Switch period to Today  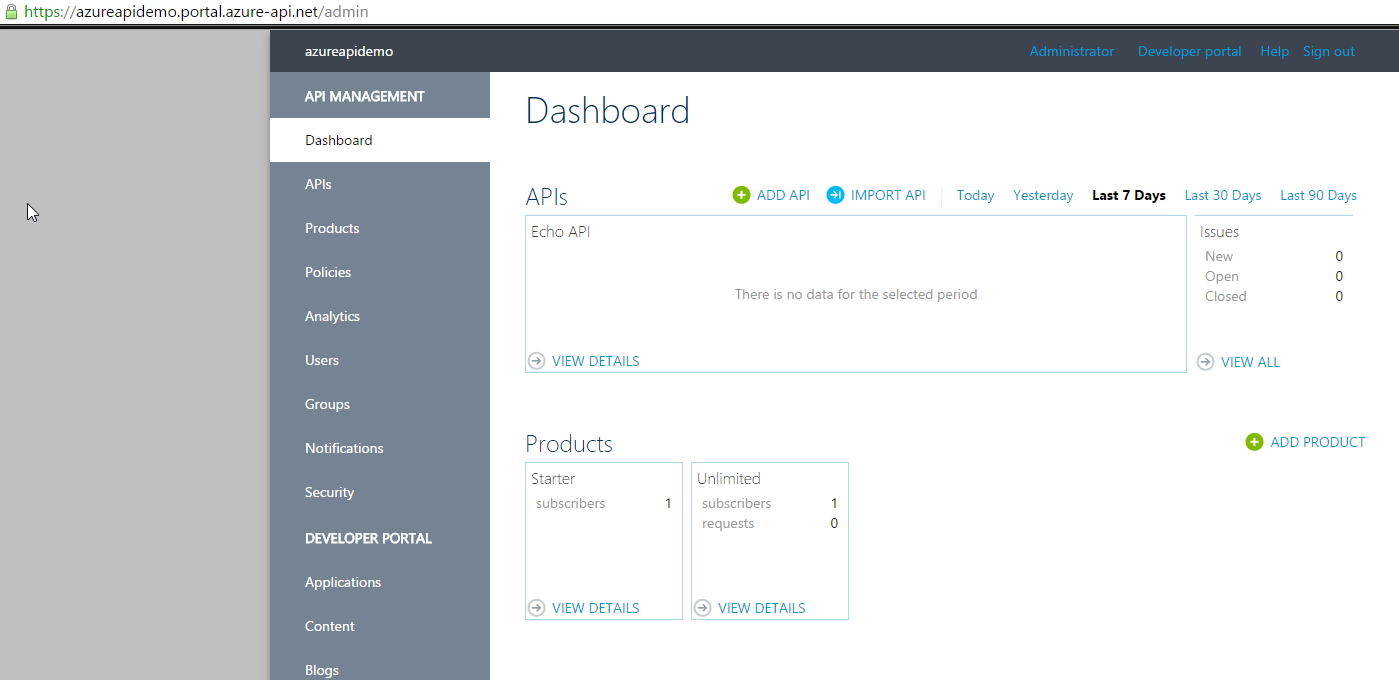tap(975, 195)
